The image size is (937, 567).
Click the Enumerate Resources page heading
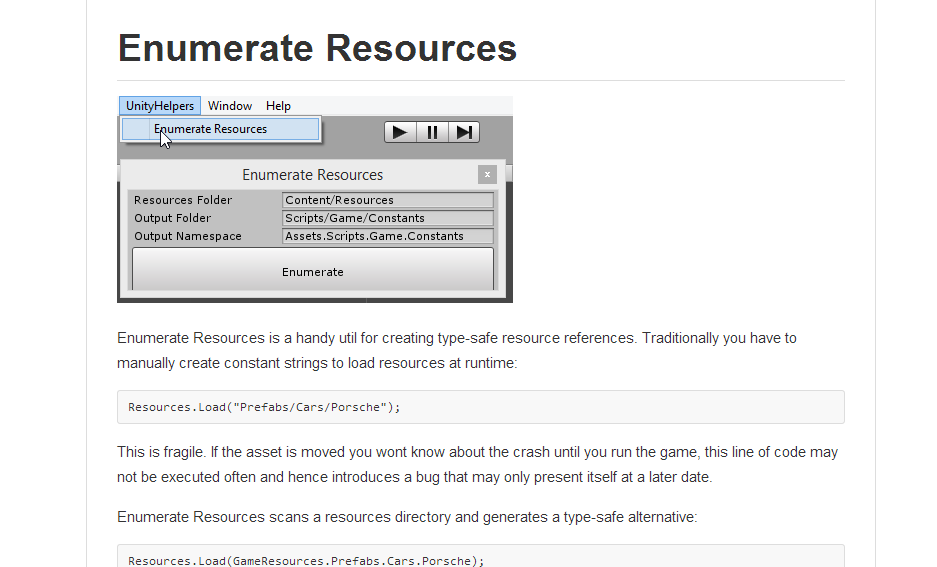317,48
